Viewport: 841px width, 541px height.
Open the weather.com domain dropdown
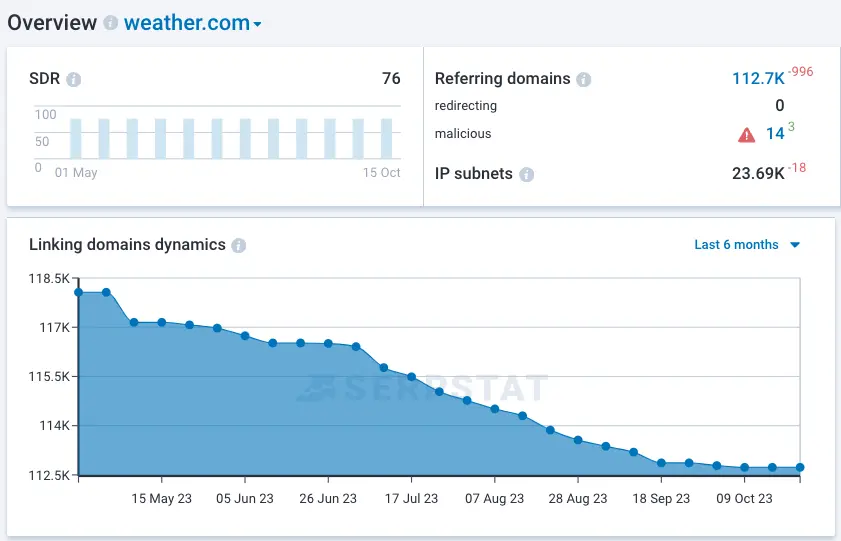[x=192, y=23]
